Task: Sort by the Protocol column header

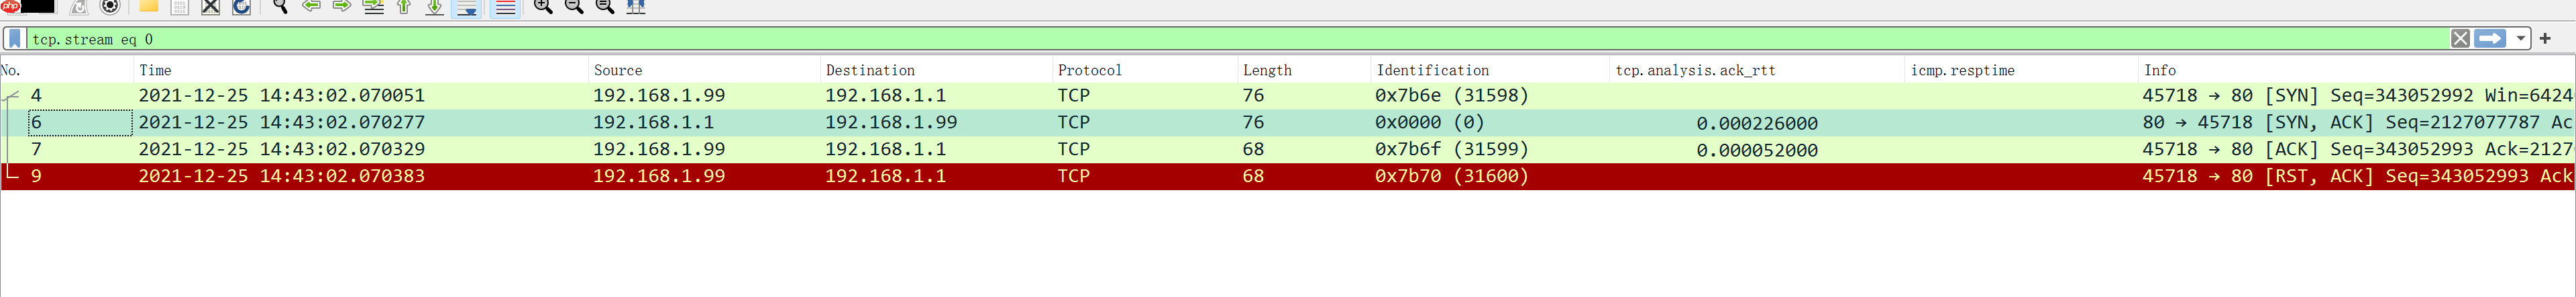Action: [1089, 70]
